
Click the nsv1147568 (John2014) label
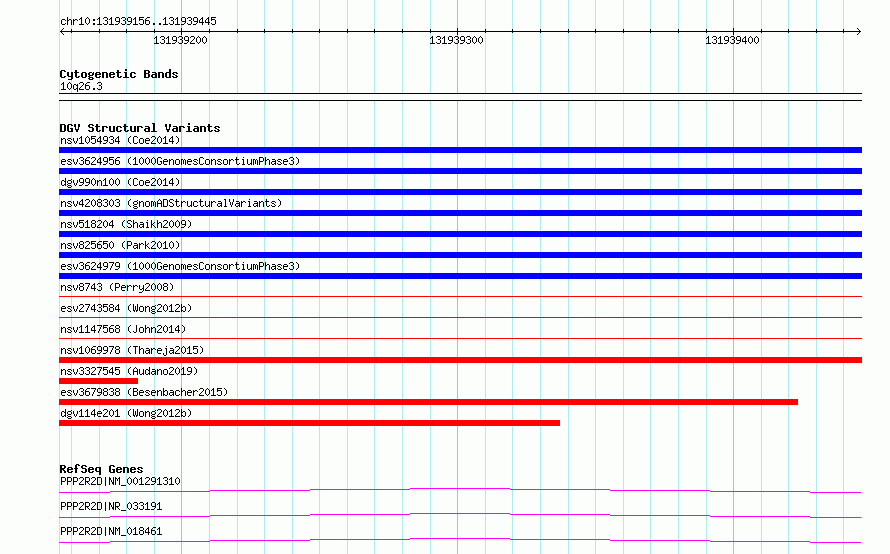pos(123,329)
